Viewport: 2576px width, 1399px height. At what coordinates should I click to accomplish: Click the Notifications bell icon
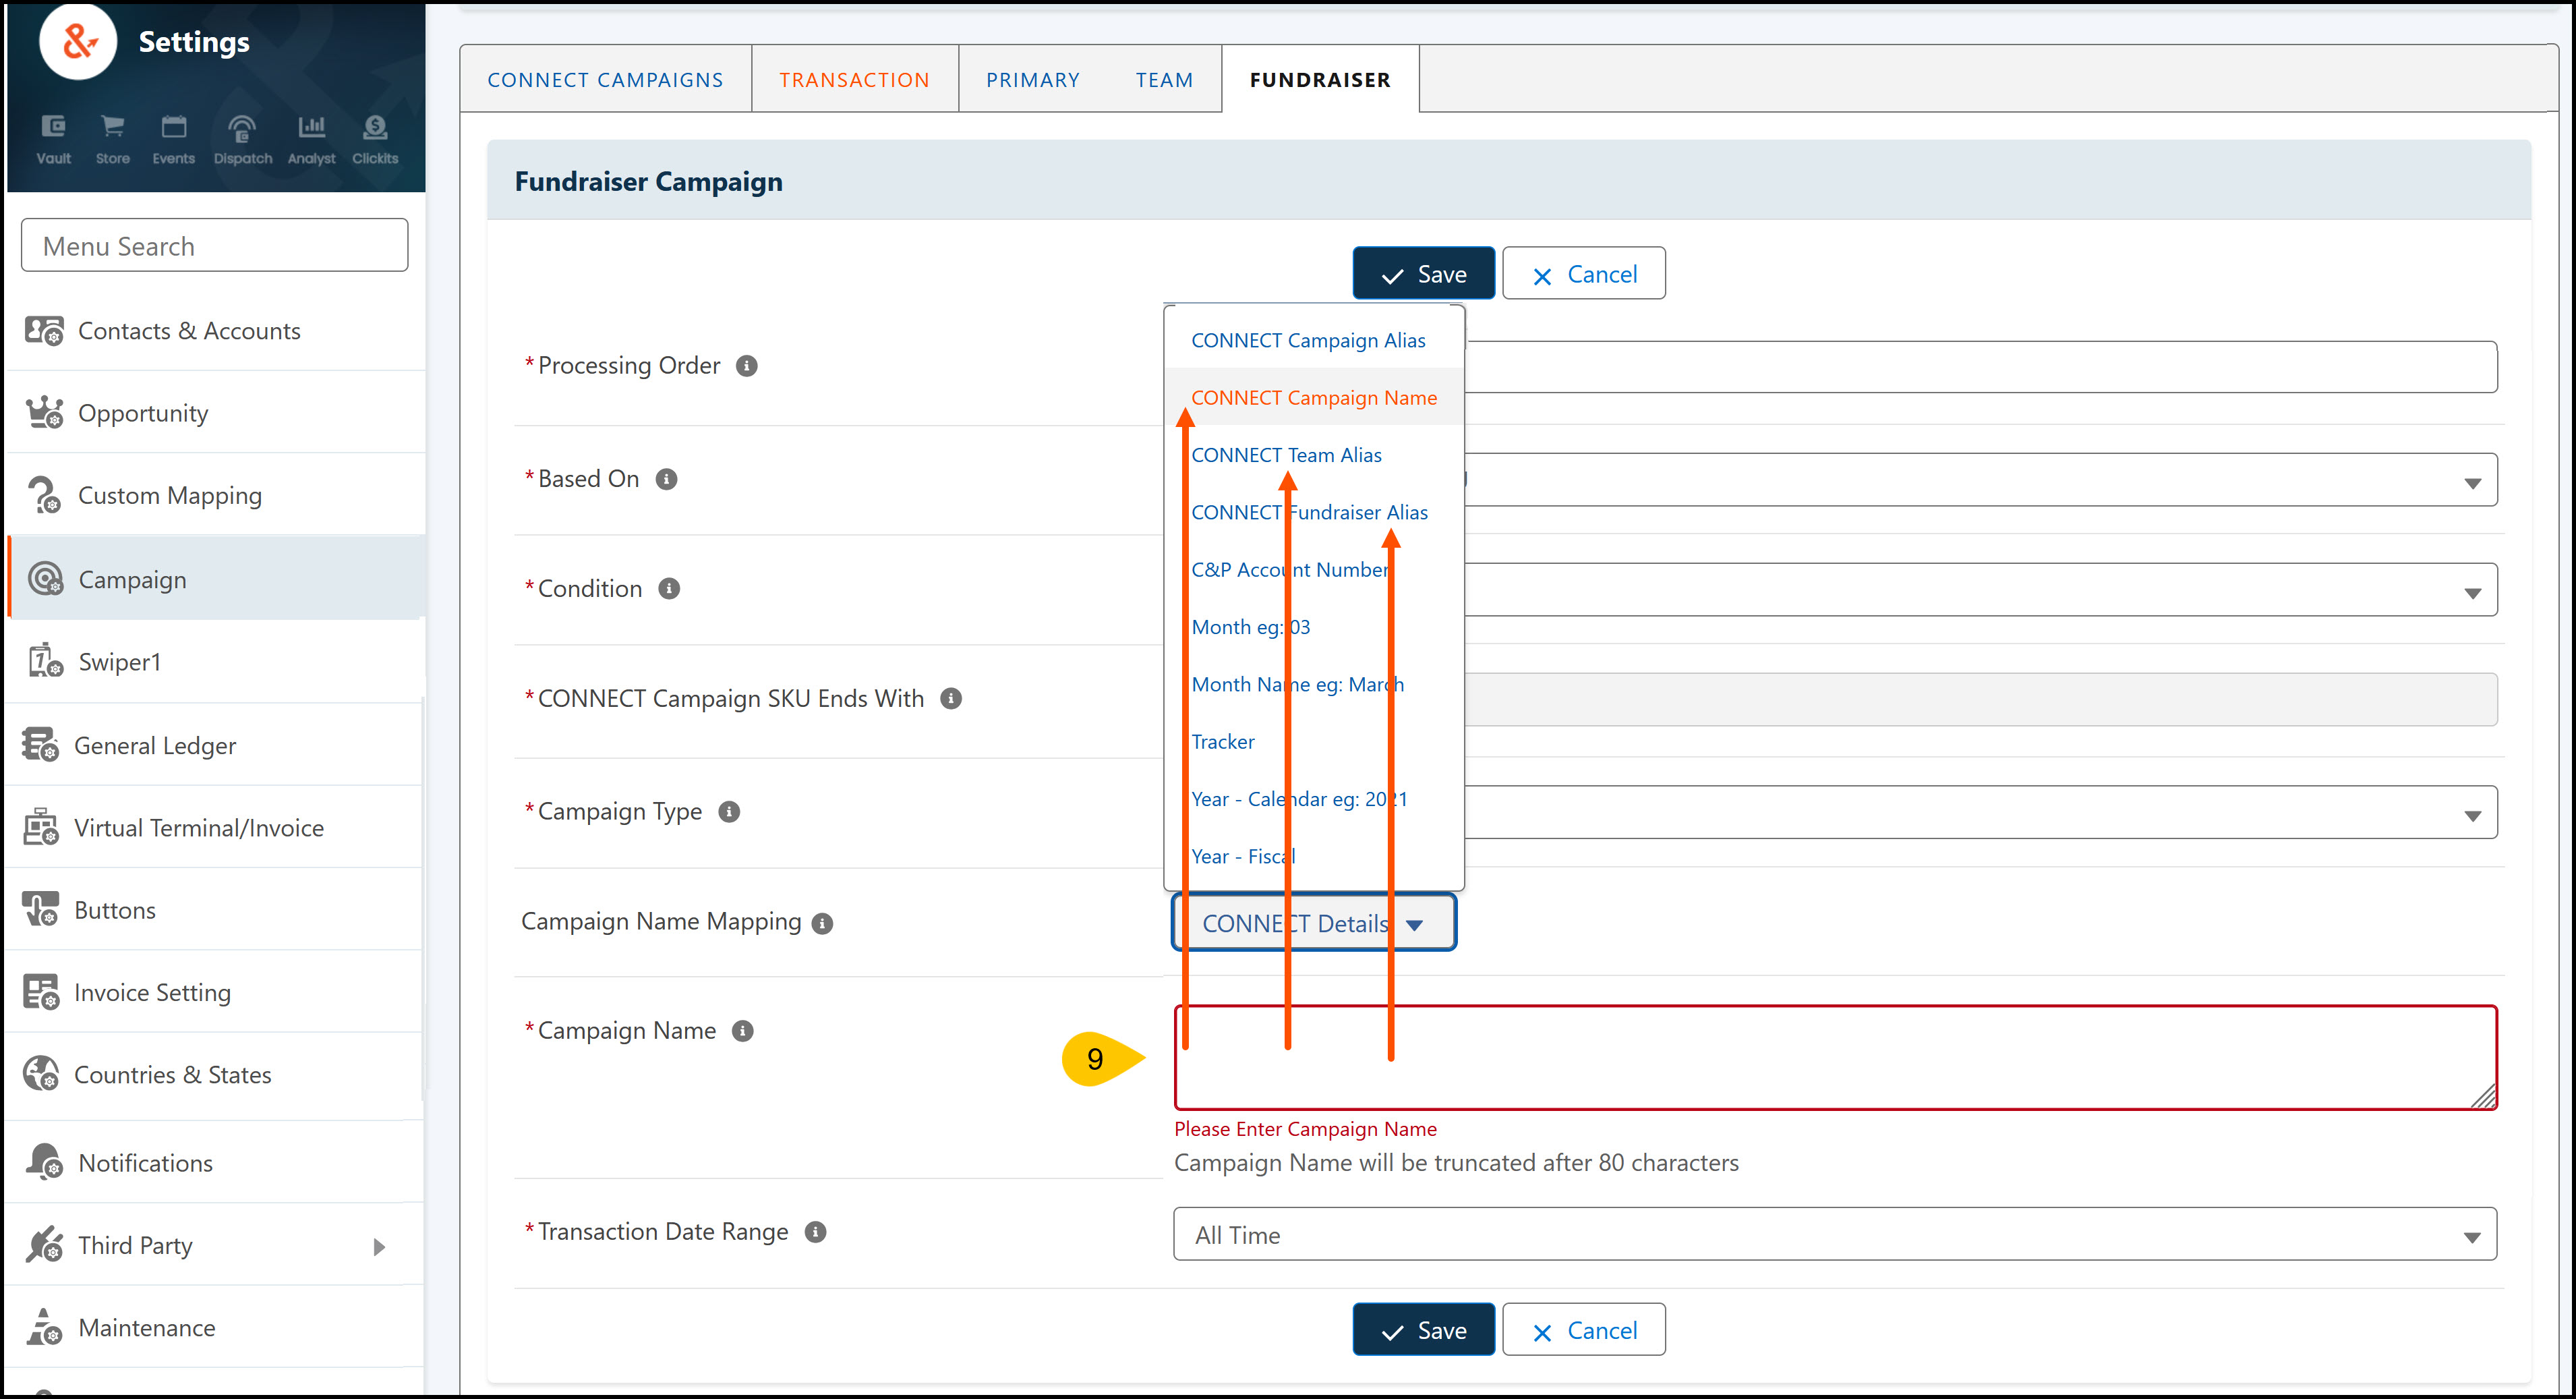[44, 1162]
